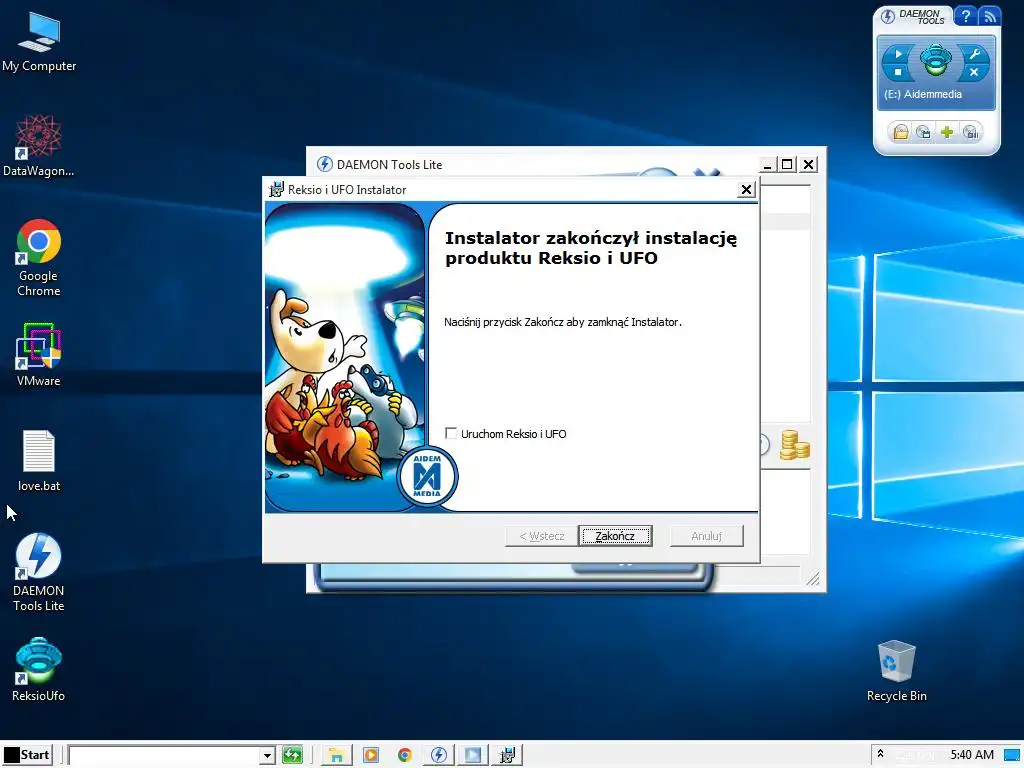The height and width of the screenshot is (768, 1024).
Task: Minimize the DAEMON Tools Lite window
Action: click(767, 165)
